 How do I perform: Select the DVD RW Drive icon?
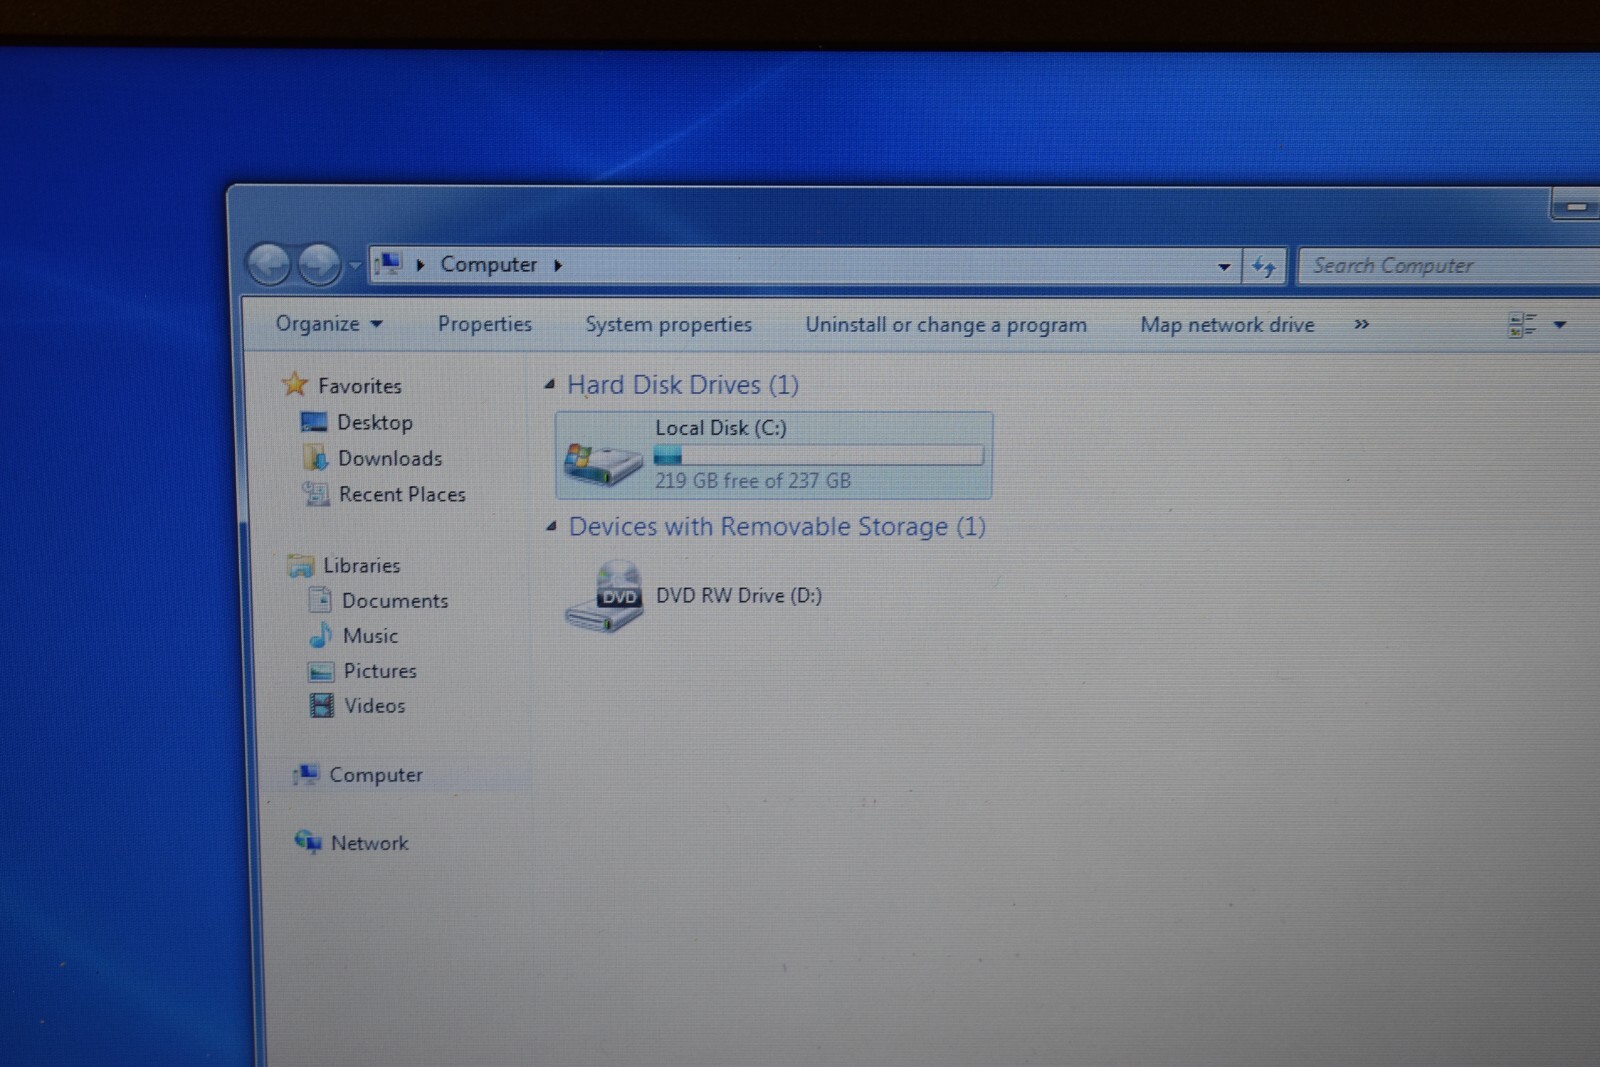pyautogui.click(x=605, y=597)
